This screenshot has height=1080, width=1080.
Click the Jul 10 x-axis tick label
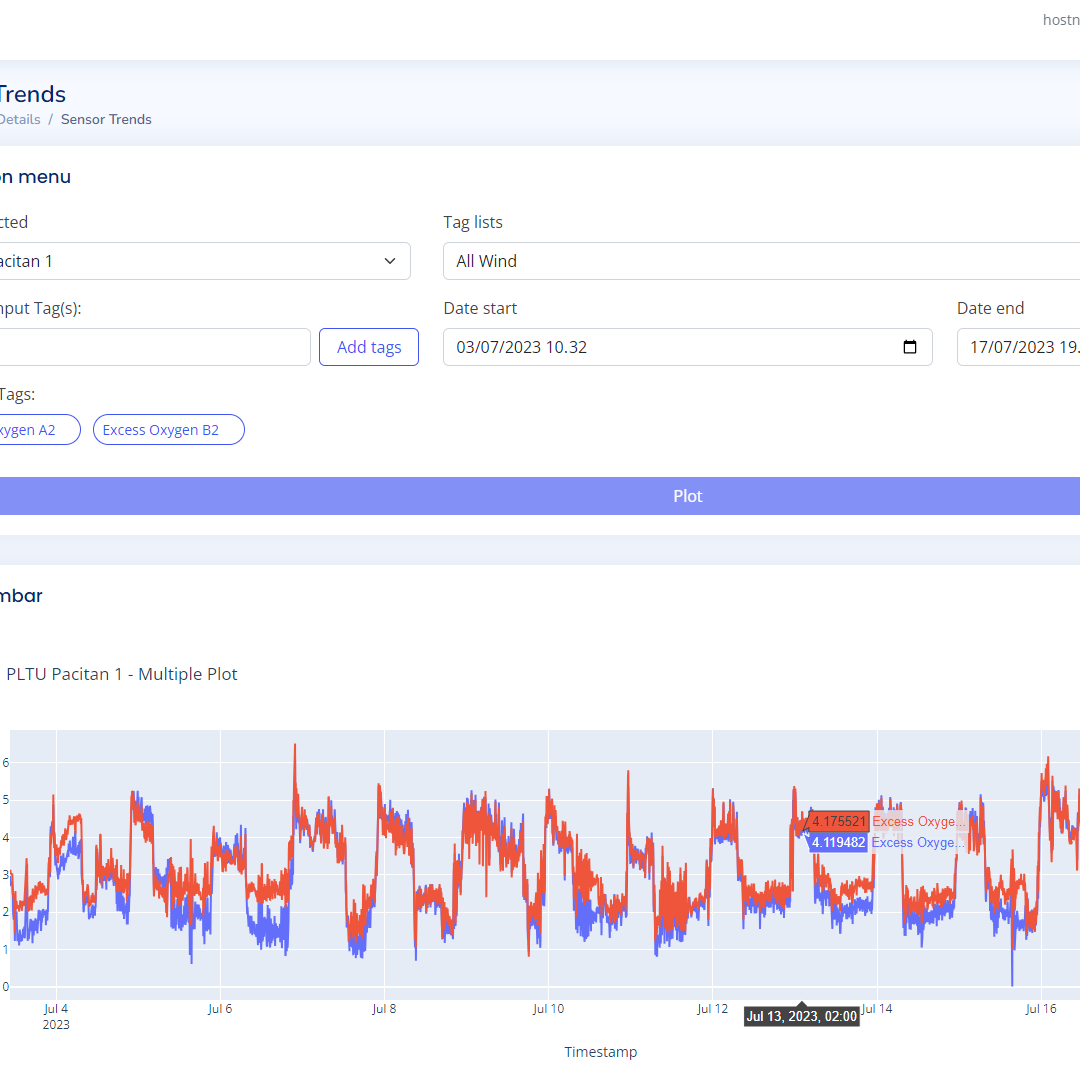pos(548,1009)
